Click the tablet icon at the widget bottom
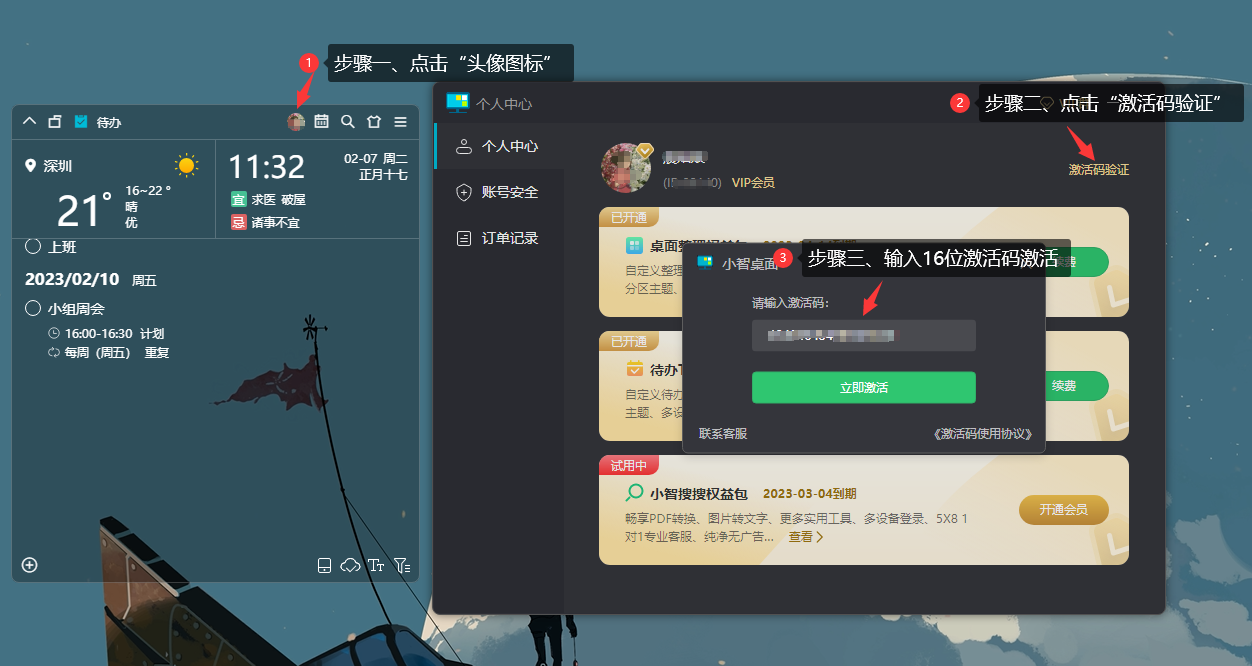This screenshot has width=1252, height=666. [x=324, y=565]
